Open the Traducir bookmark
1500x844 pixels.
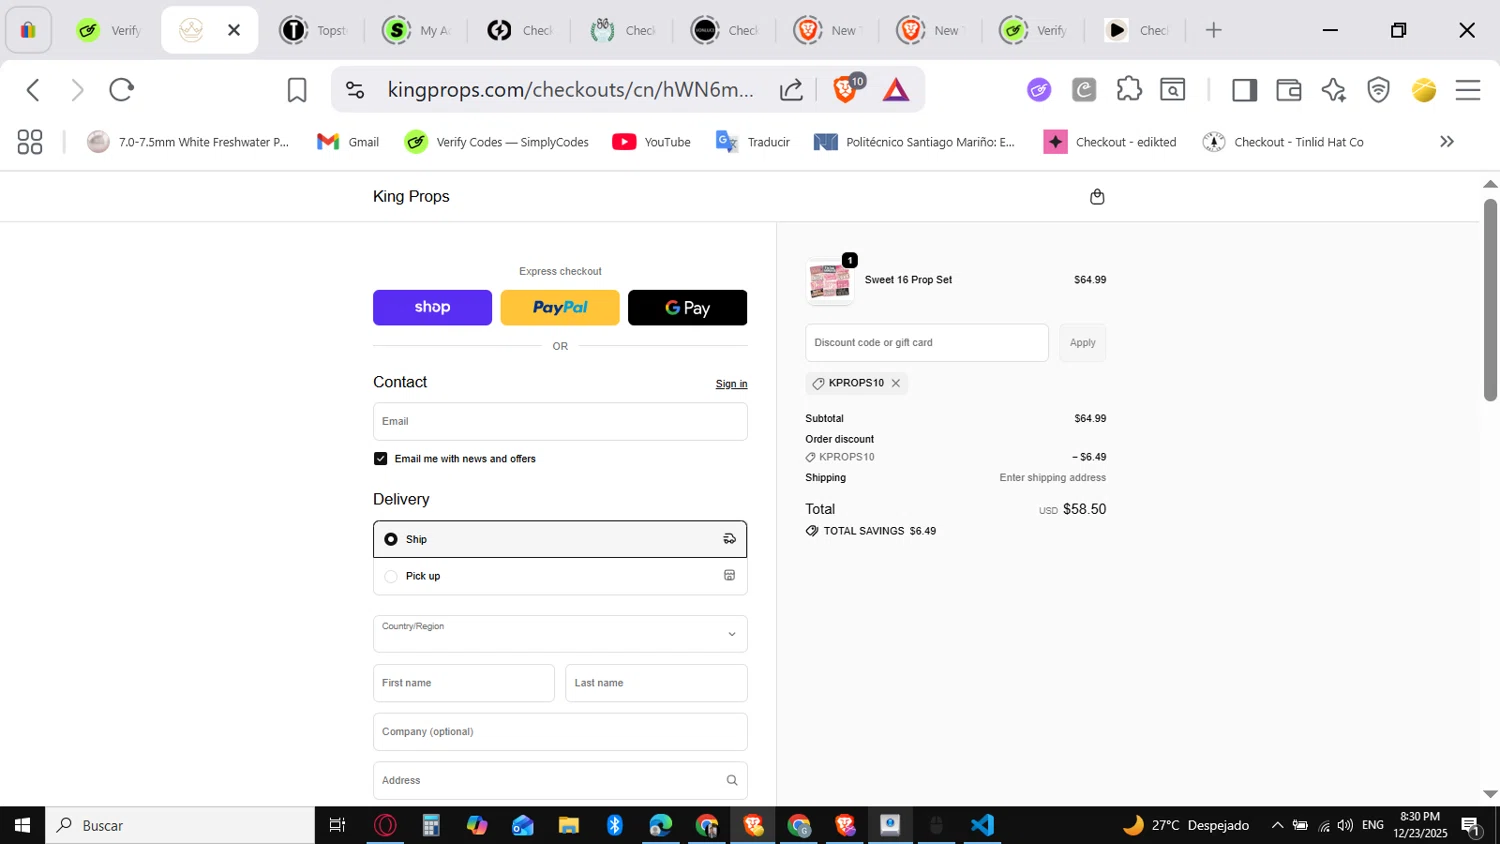point(753,142)
